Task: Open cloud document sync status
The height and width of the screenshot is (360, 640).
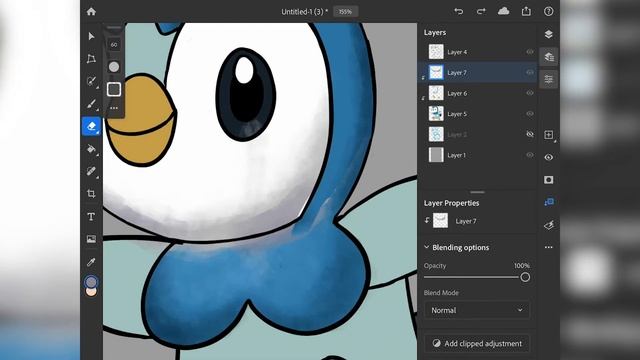Action: click(504, 11)
